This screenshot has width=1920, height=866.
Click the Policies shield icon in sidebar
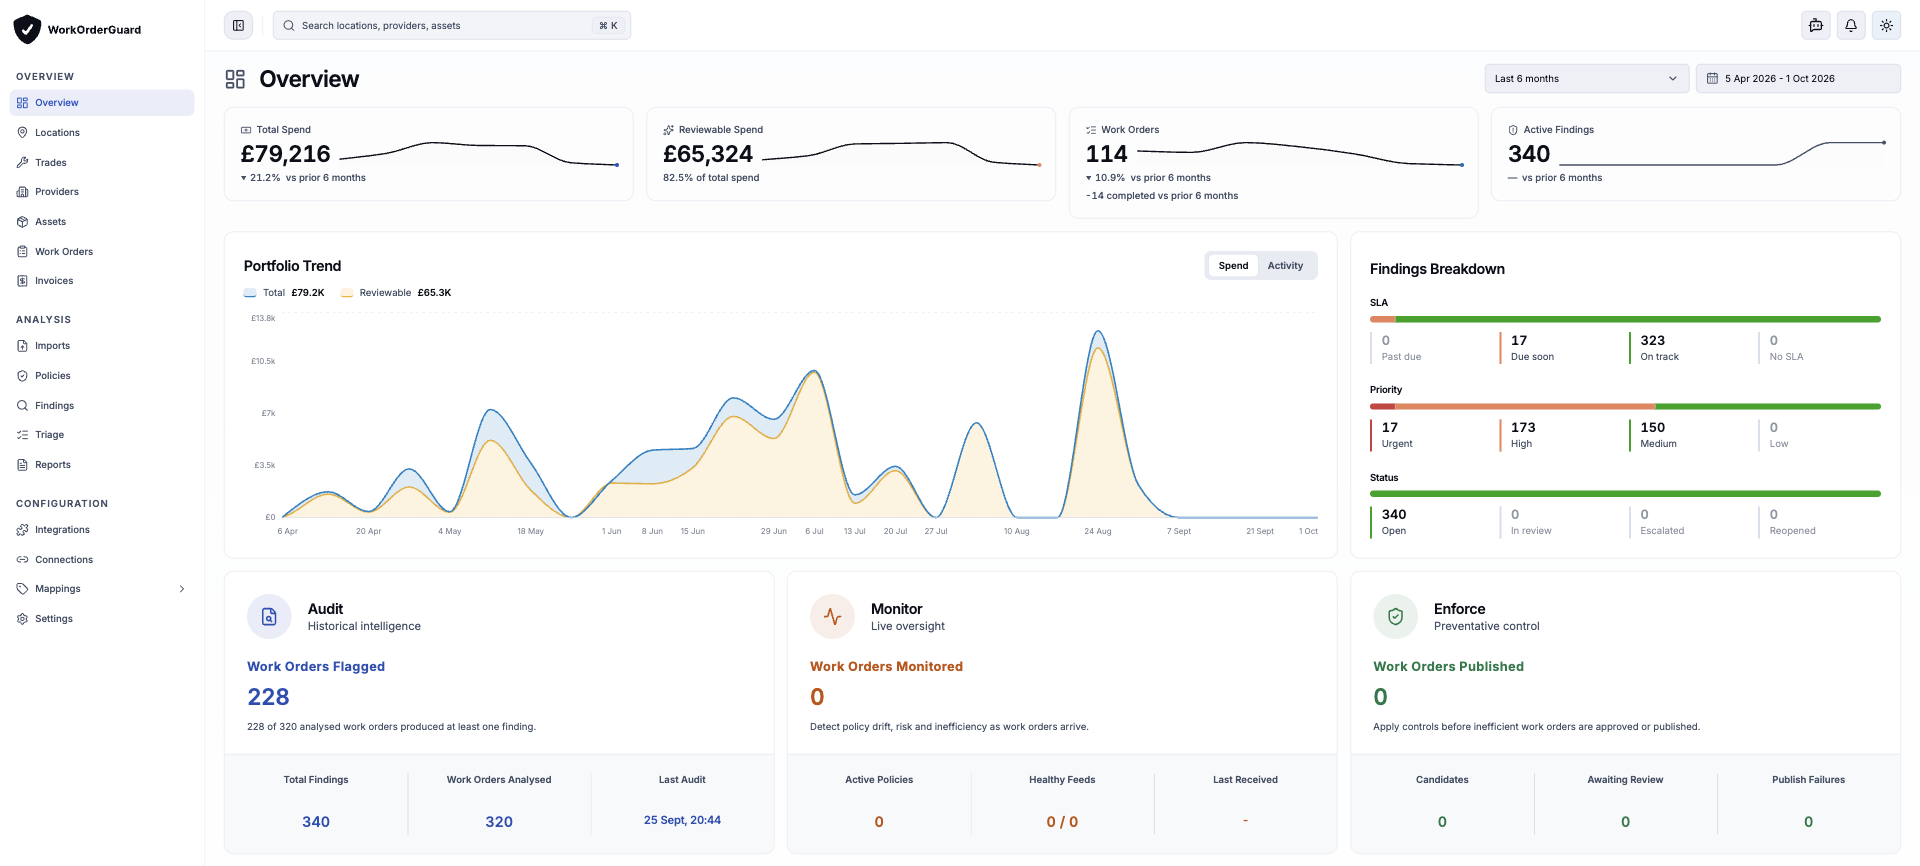tap(22, 376)
